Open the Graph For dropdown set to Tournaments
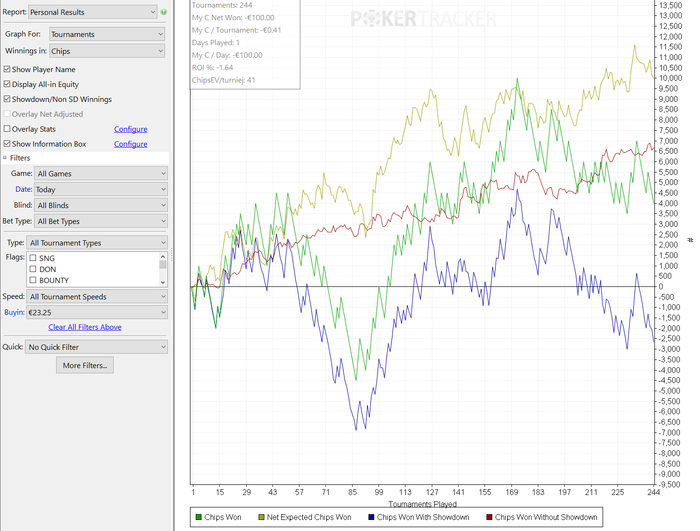This screenshot has width=700, height=531. pos(107,34)
